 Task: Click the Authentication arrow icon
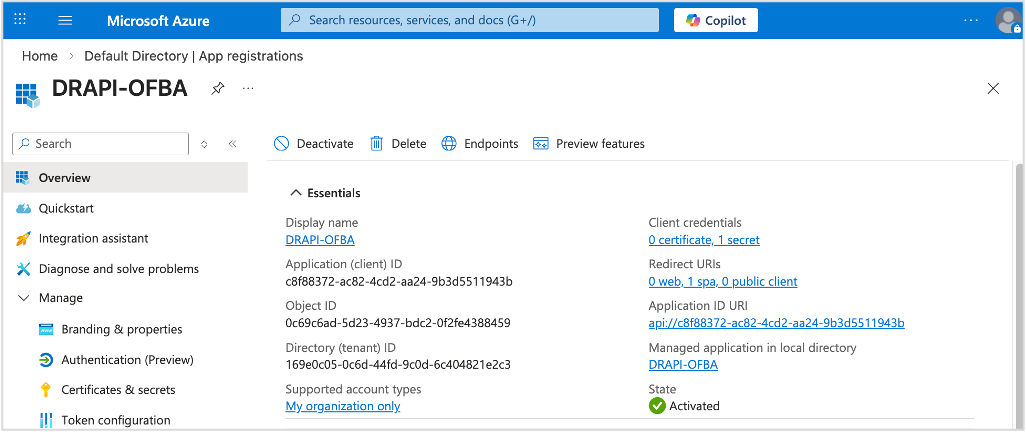[x=46, y=360]
